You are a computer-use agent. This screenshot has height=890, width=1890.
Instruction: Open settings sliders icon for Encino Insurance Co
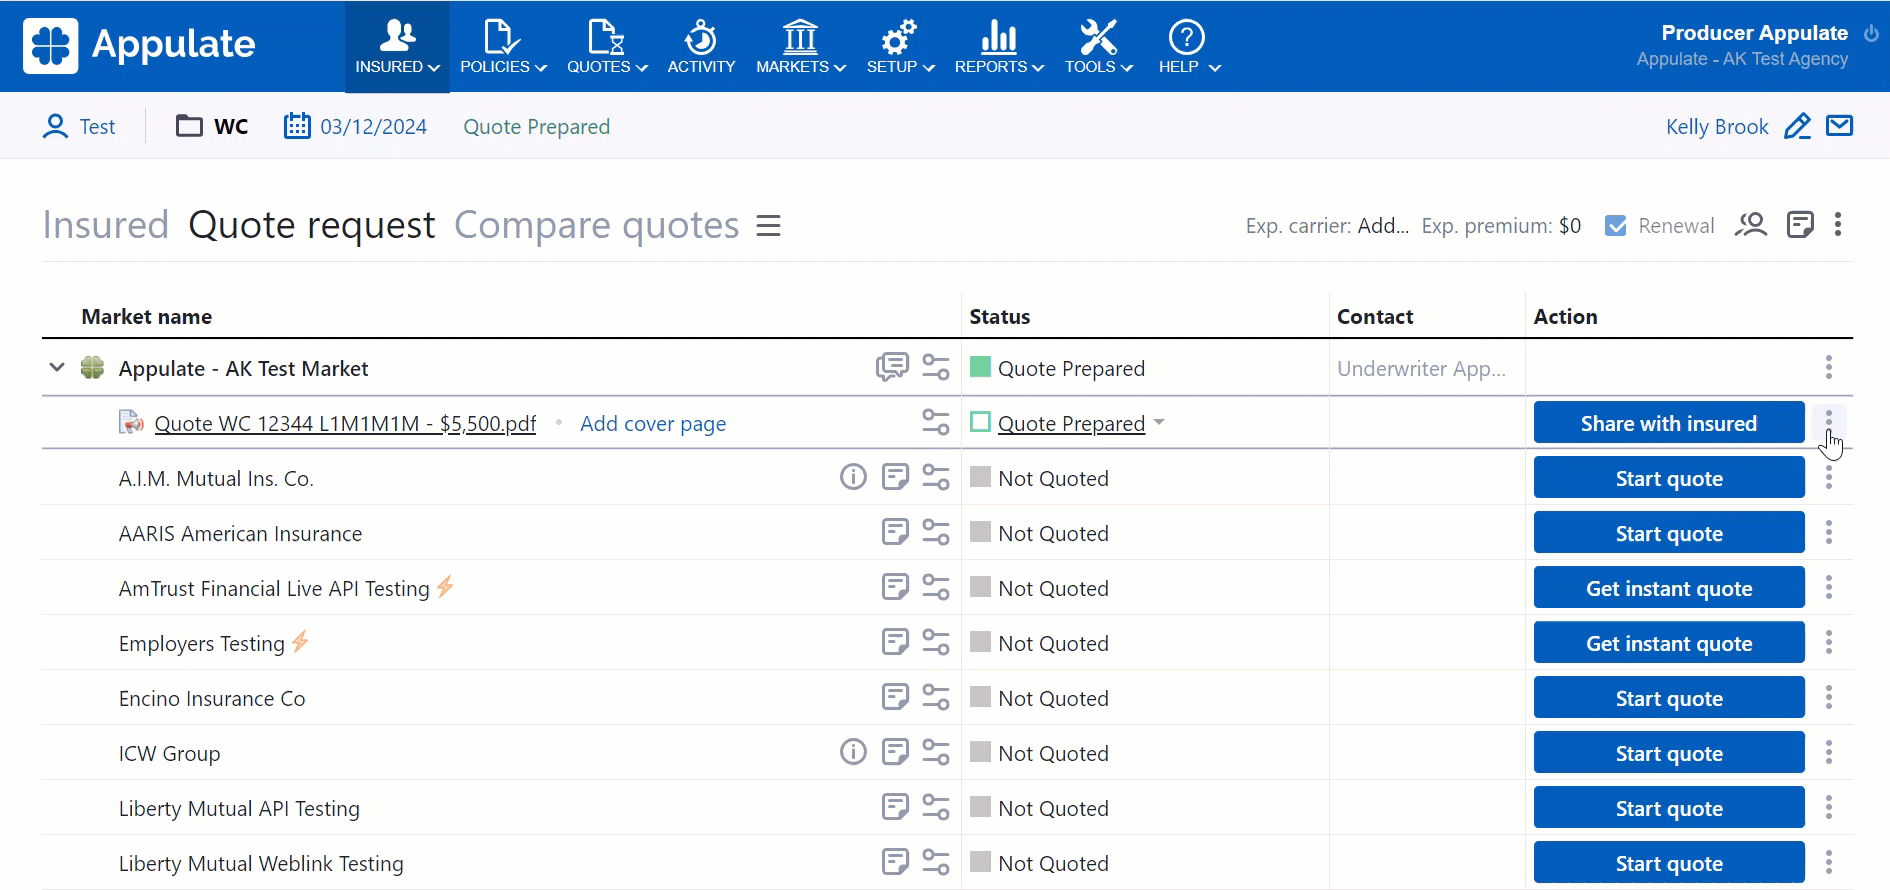936,697
